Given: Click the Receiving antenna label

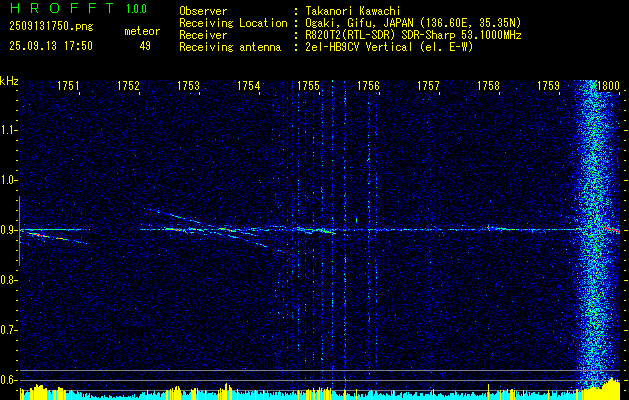Looking at the screenshot, I should pos(230,47).
